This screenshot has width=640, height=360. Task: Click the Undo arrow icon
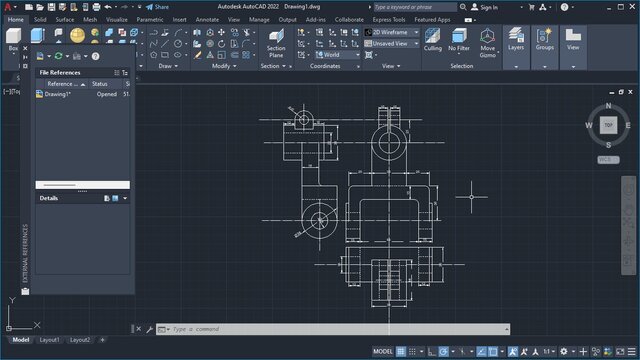coord(108,7)
